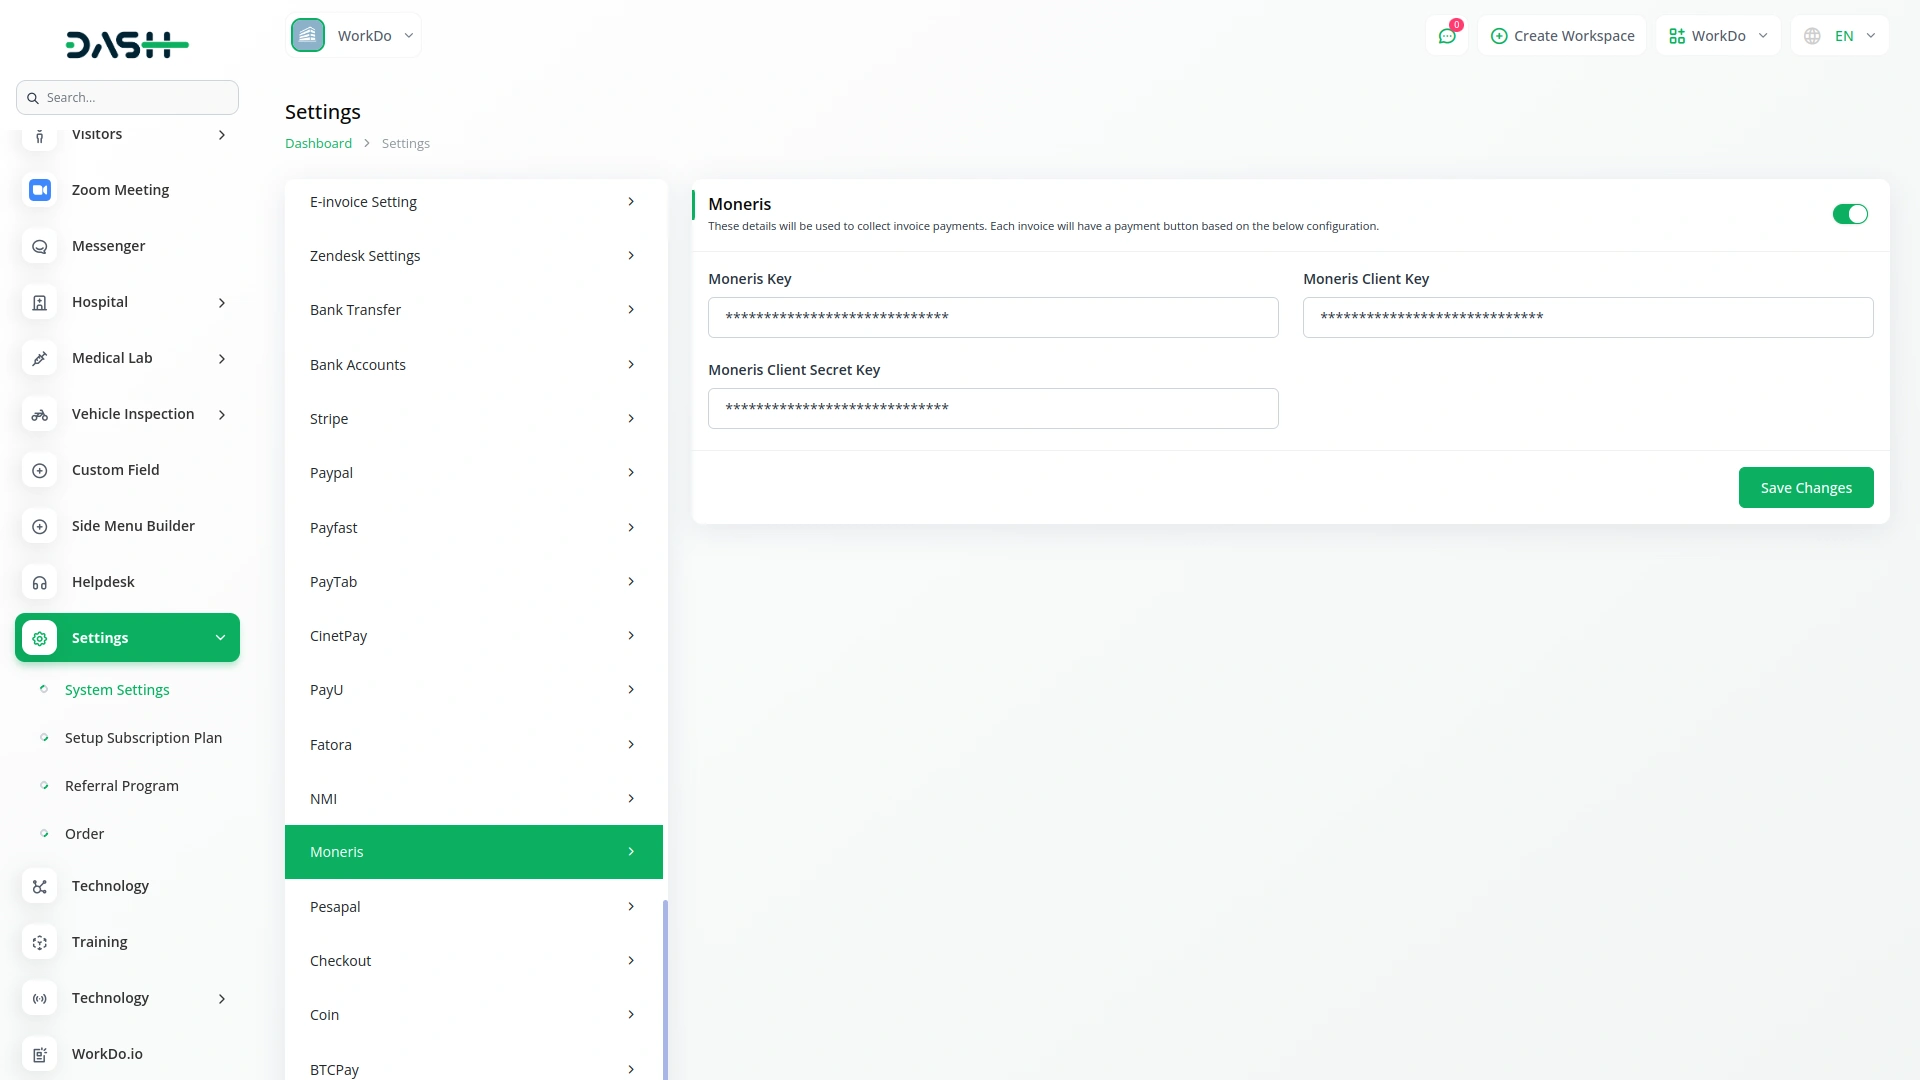Open the WorkDo workspace dropdown in header
Screen dimensions: 1920x1080
(1718, 36)
